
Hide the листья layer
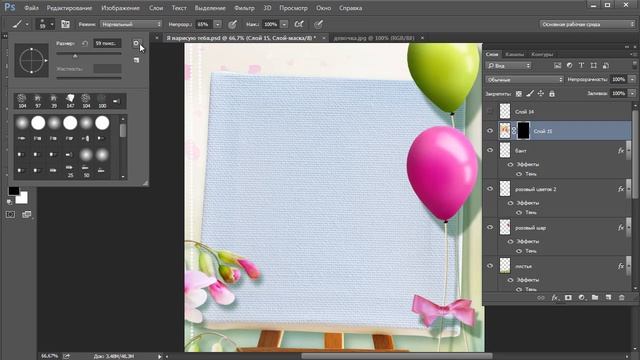(490, 266)
